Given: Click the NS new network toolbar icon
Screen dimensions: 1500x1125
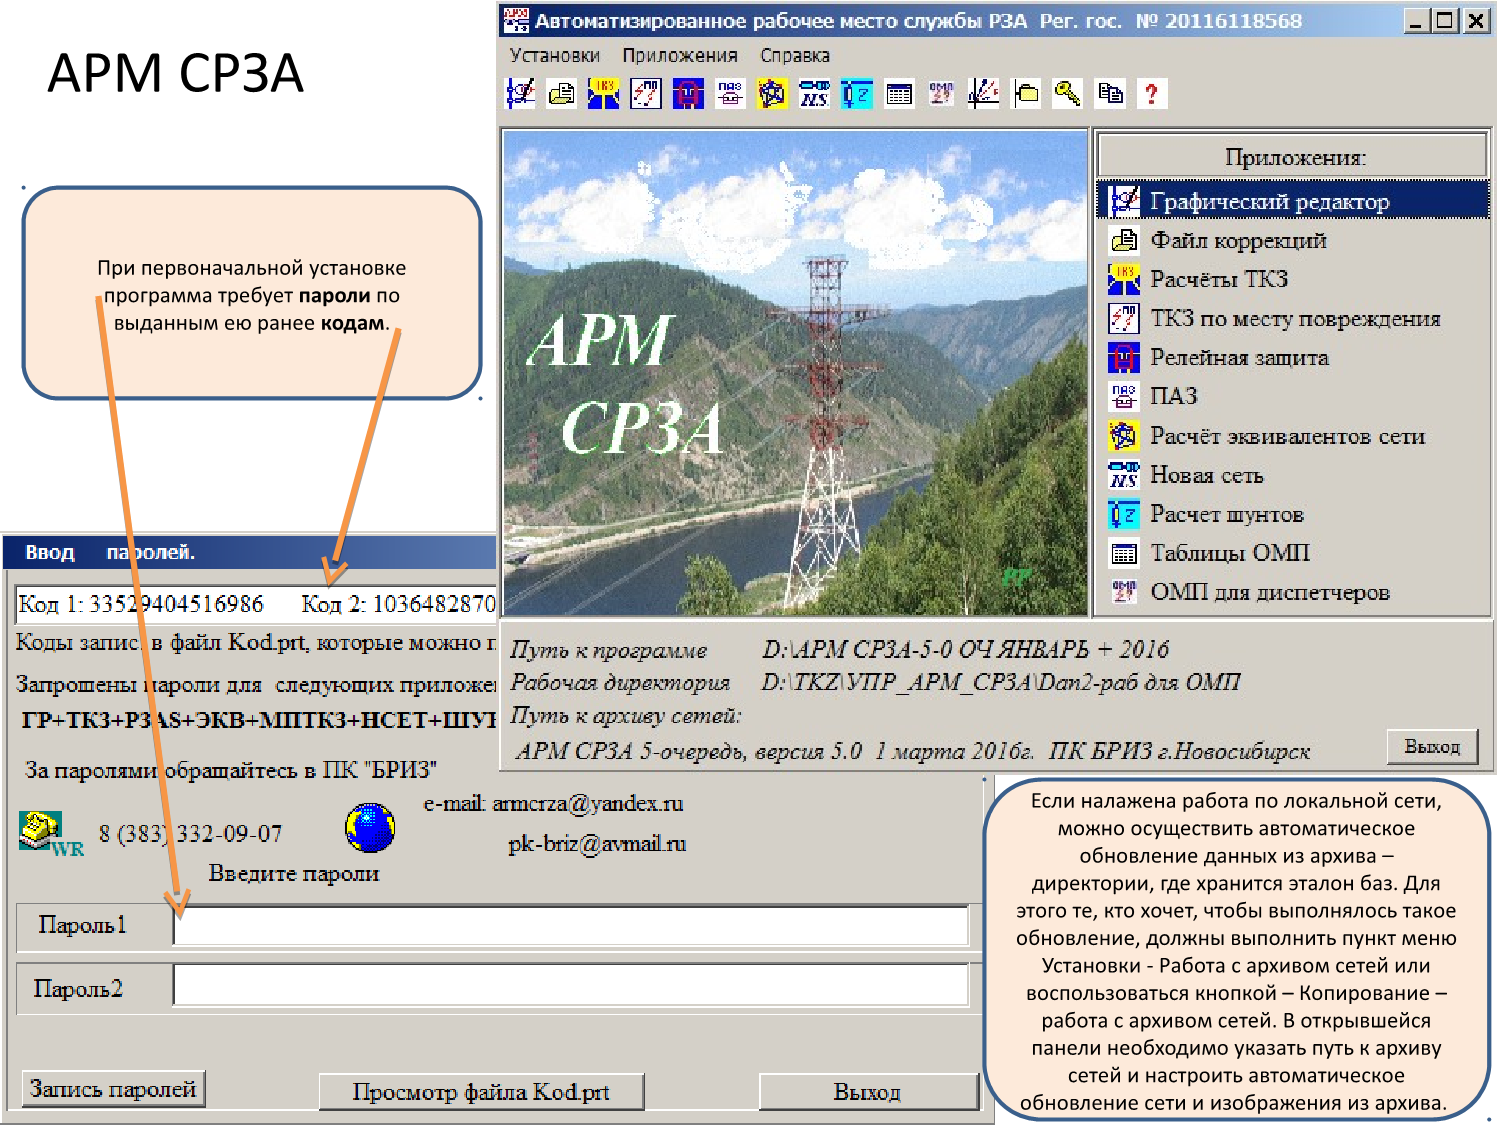Looking at the screenshot, I should [x=814, y=94].
